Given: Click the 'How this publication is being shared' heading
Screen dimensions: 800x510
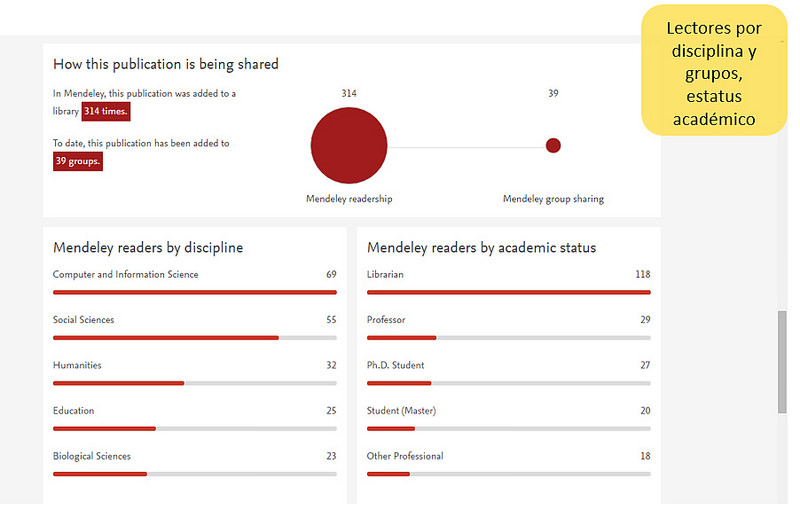Looking at the screenshot, I should click(x=166, y=64).
